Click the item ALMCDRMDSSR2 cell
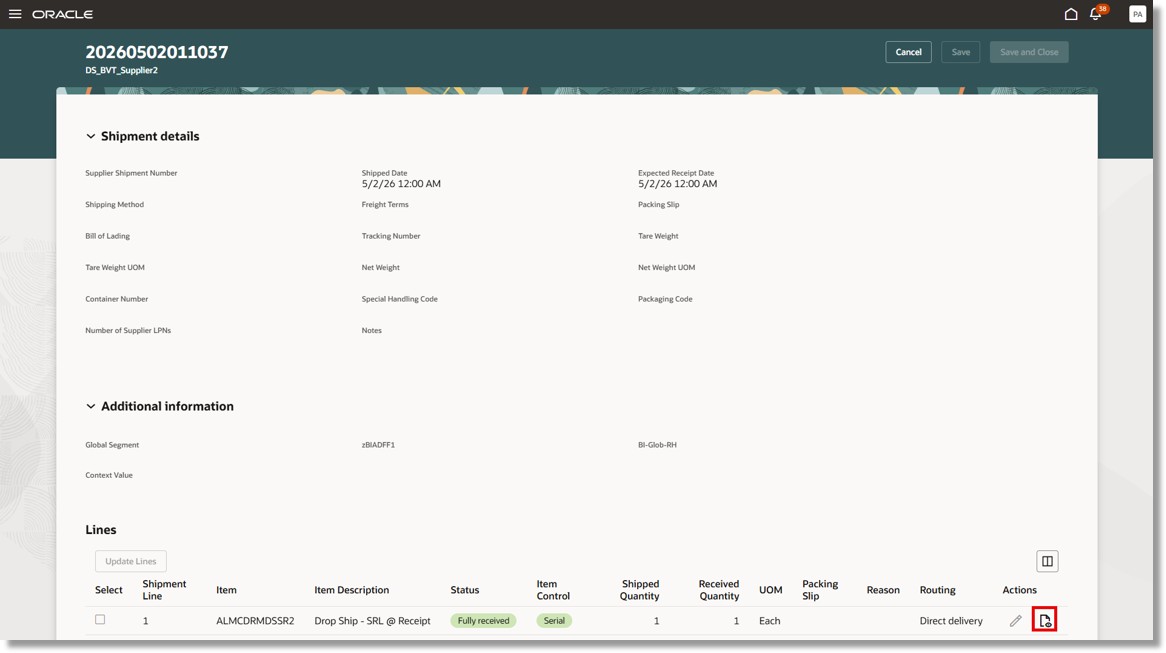 point(255,620)
